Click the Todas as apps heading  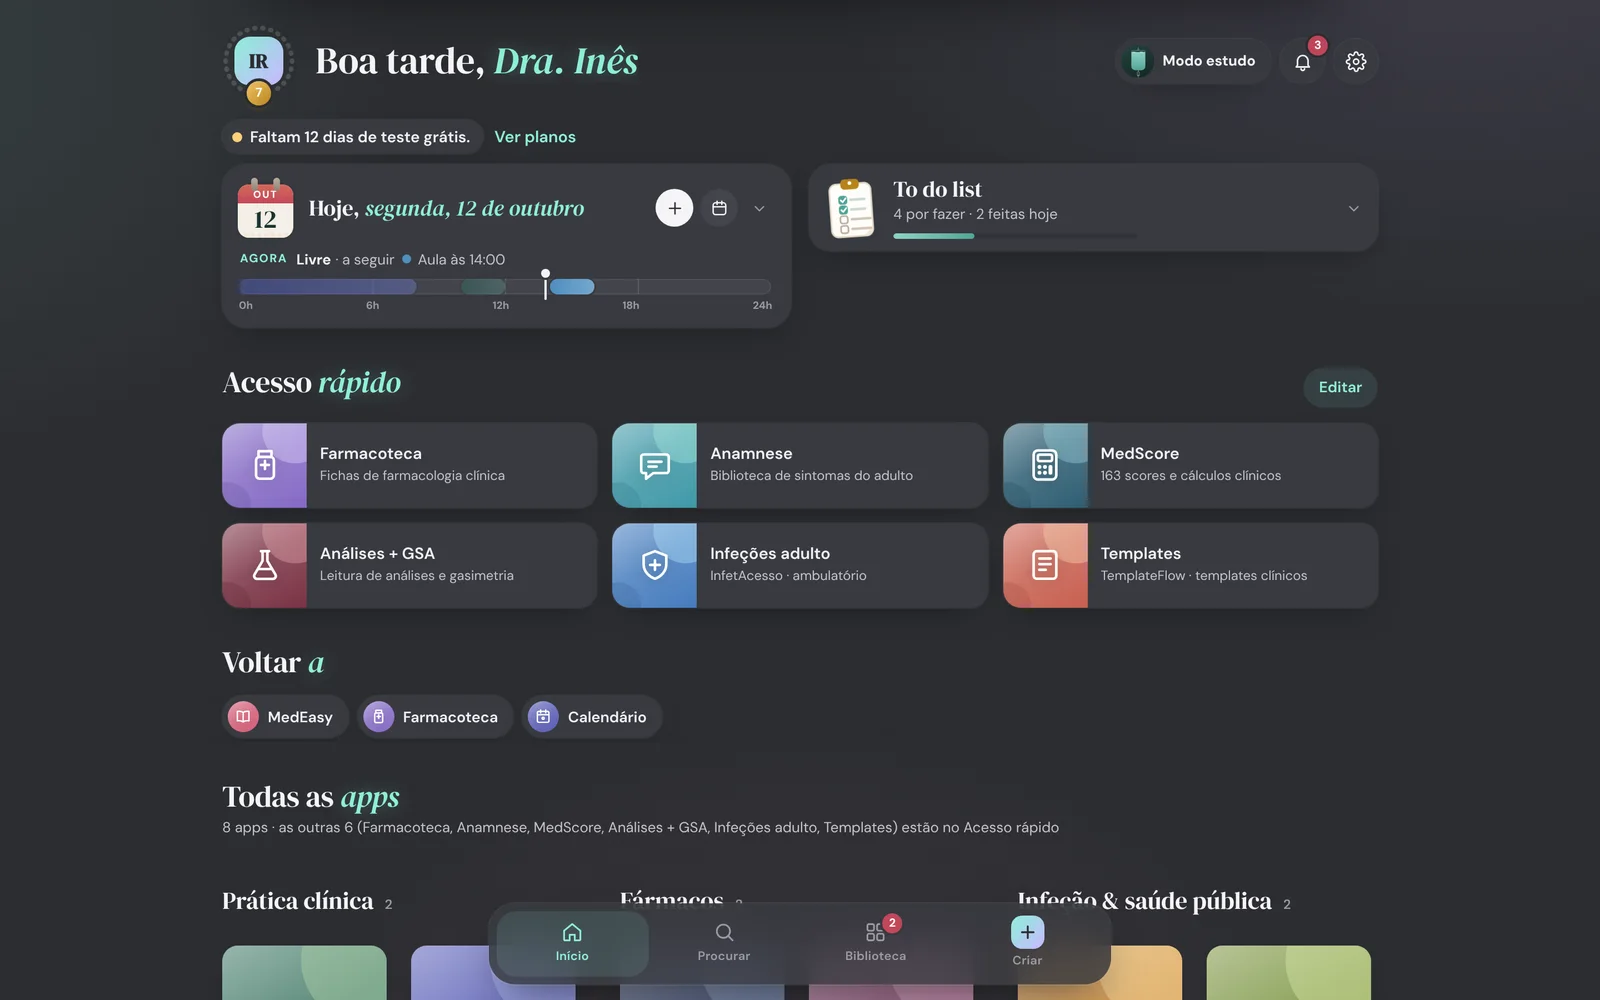pos(311,797)
